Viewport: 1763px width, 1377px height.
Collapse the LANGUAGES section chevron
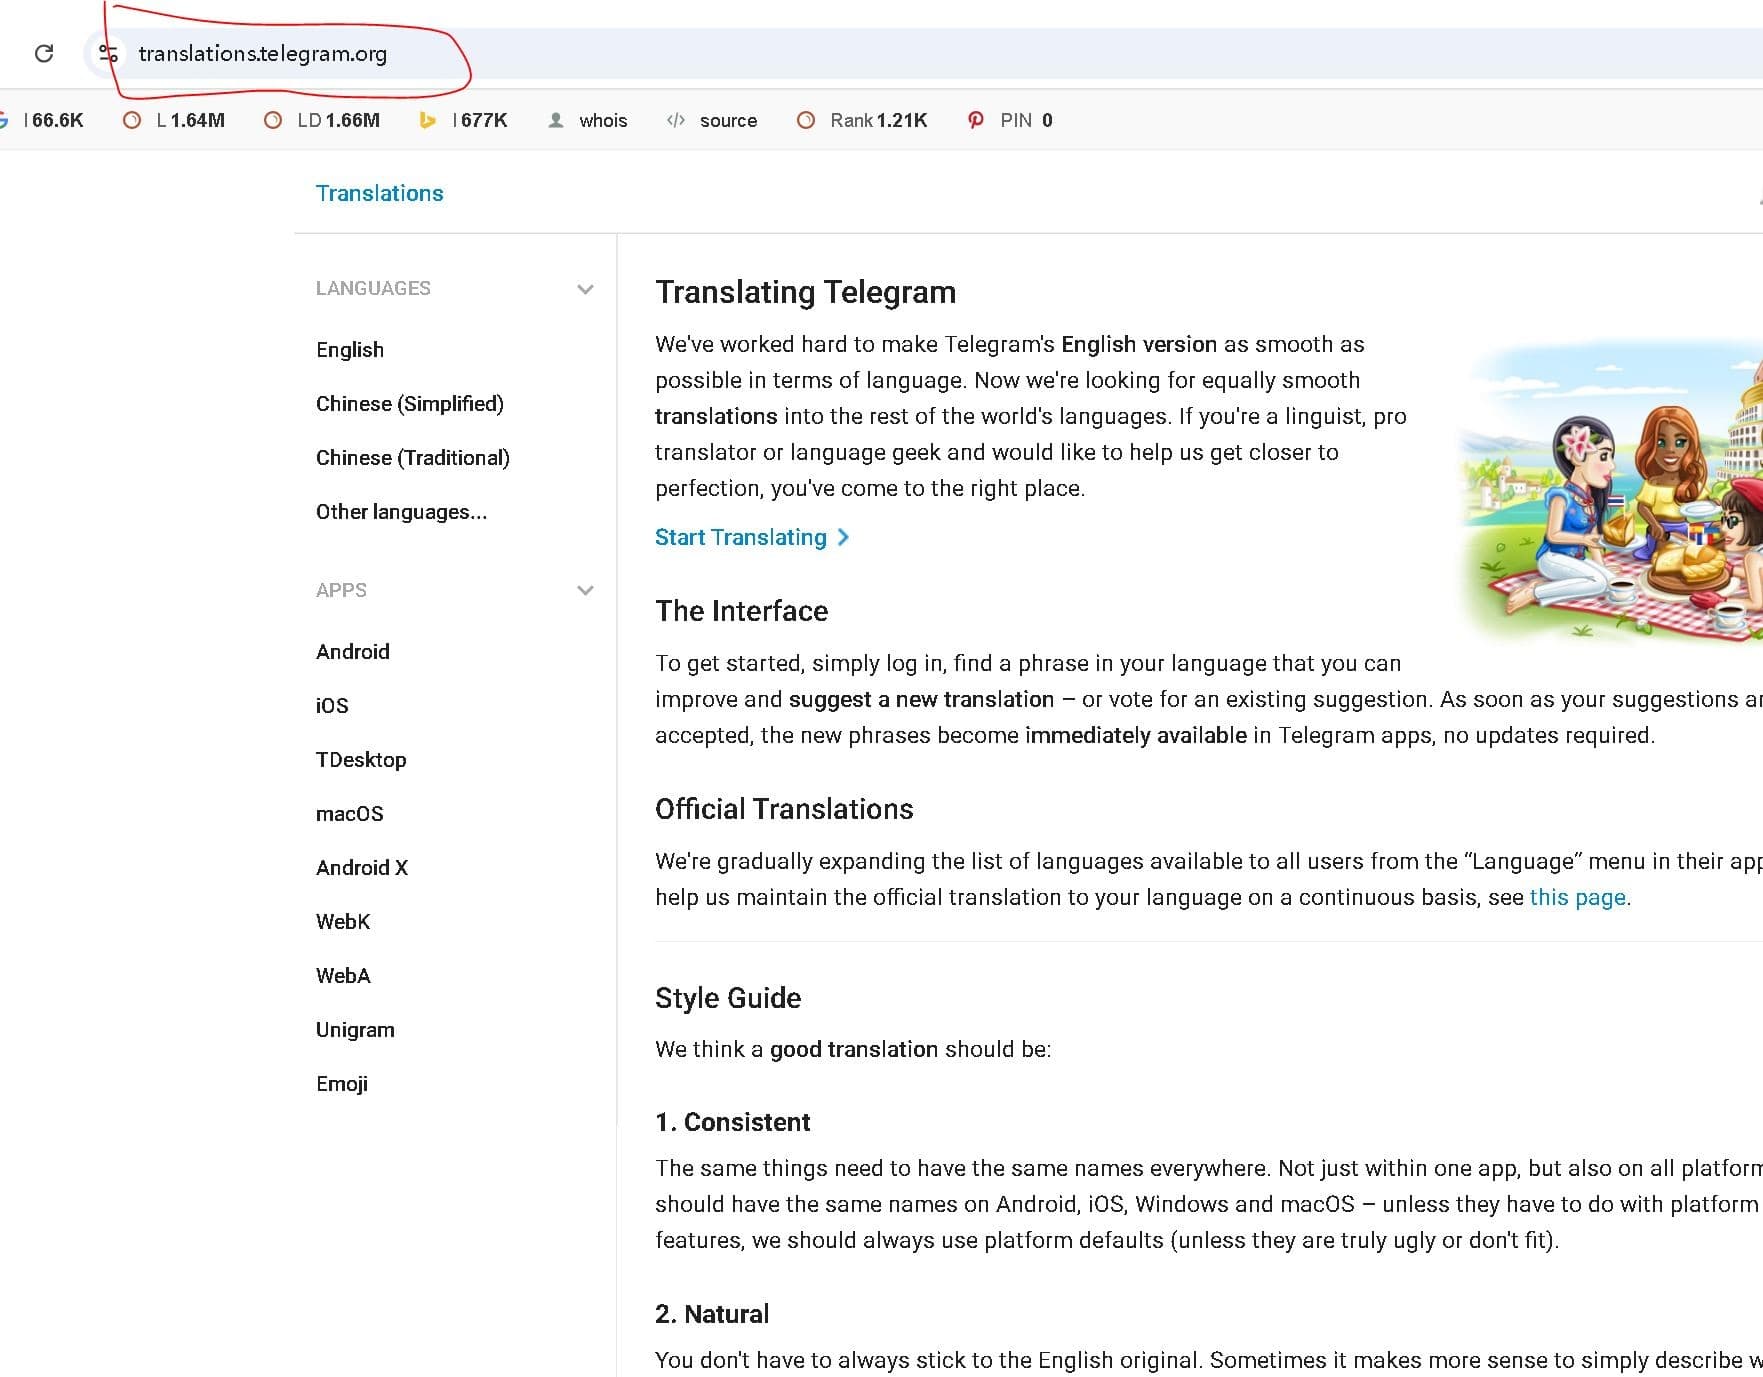click(x=586, y=289)
